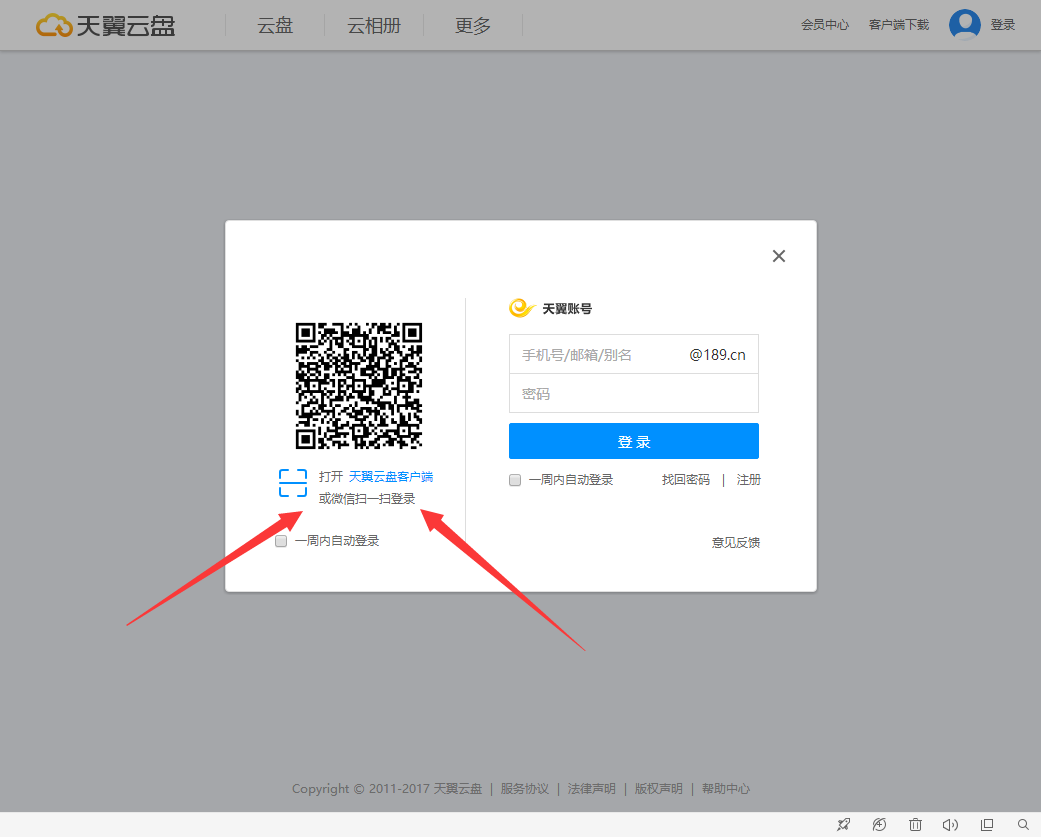Open the 天翼云盘客户端 link
The height and width of the screenshot is (837, 1041).
[391, 477]
